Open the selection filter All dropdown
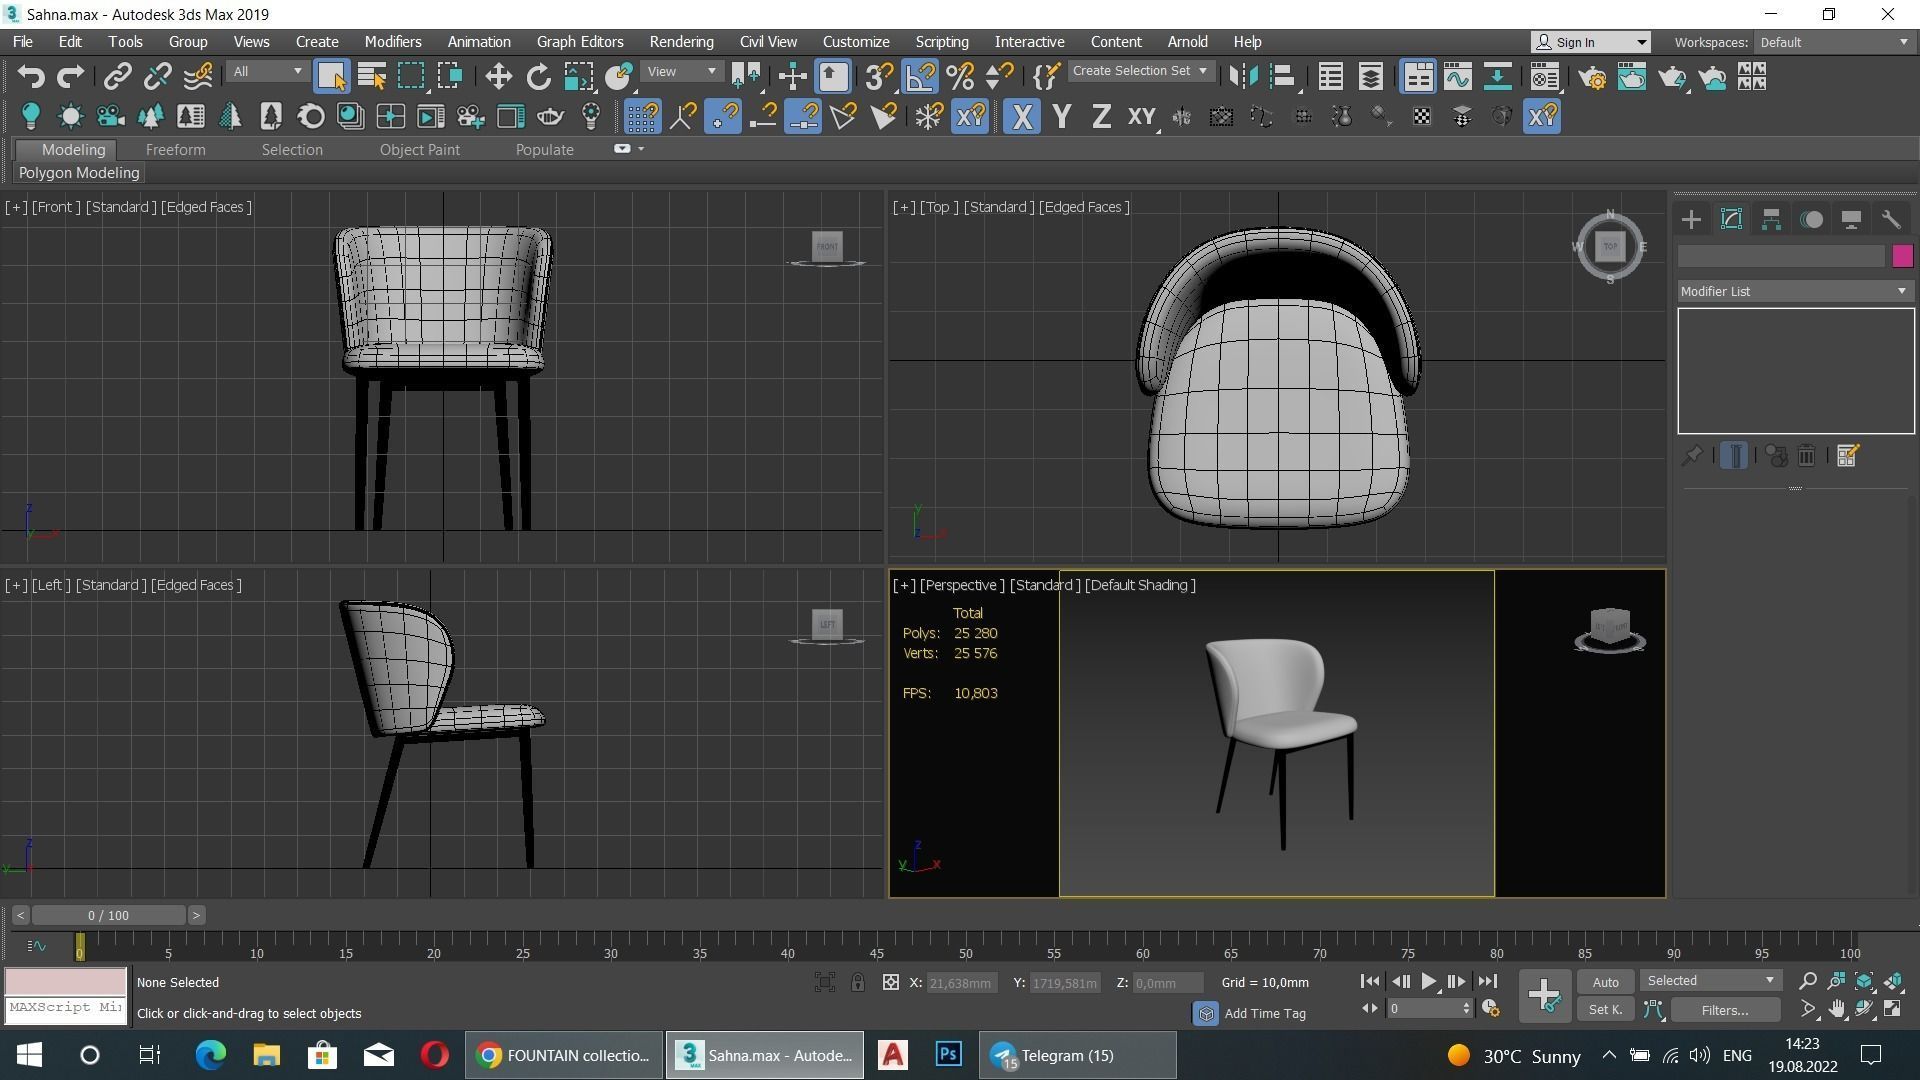 coord(266,72)
